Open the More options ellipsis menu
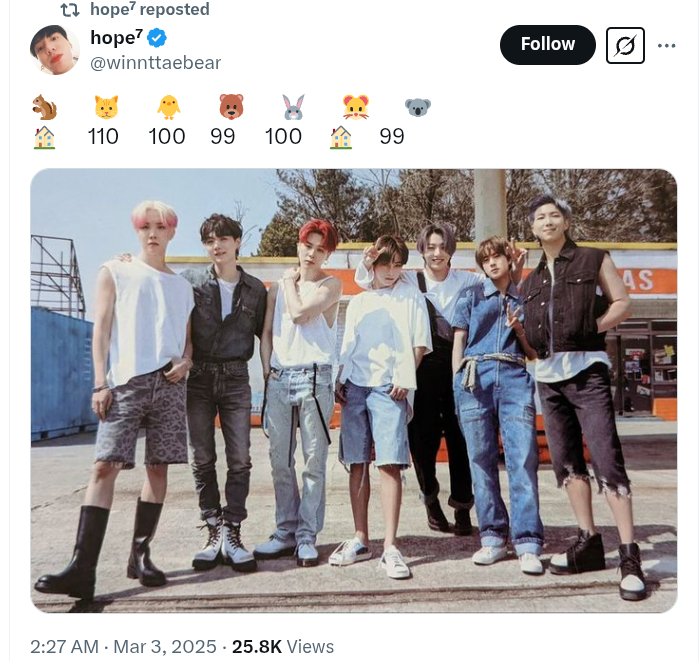The height and width of the screenshot is (661, 699). pyautogui.click(x=667, y=45)
